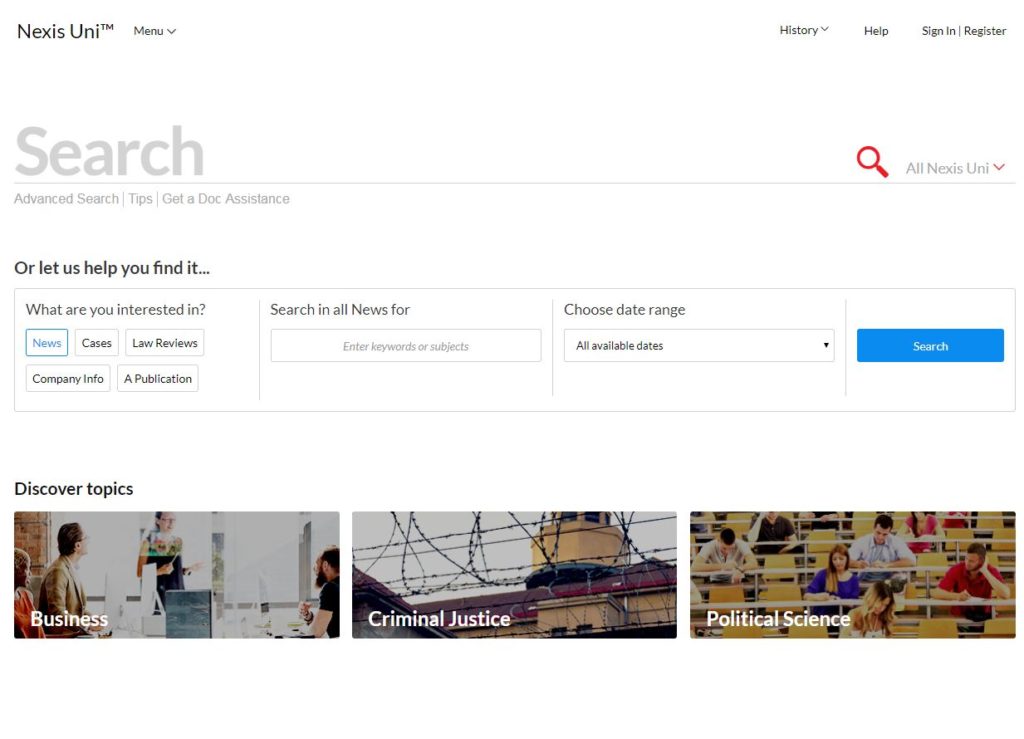Click the Help menu item

click(x=876, y=31)
